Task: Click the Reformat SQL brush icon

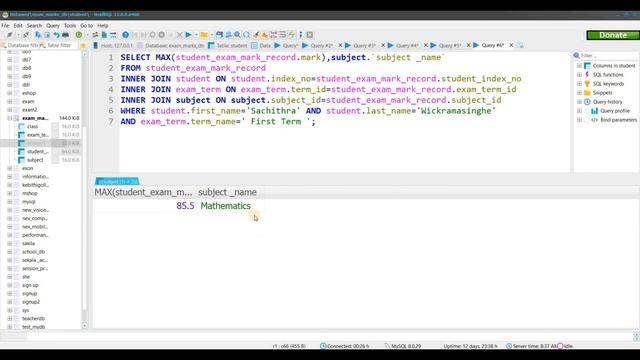Action: (x=256, y=35)
